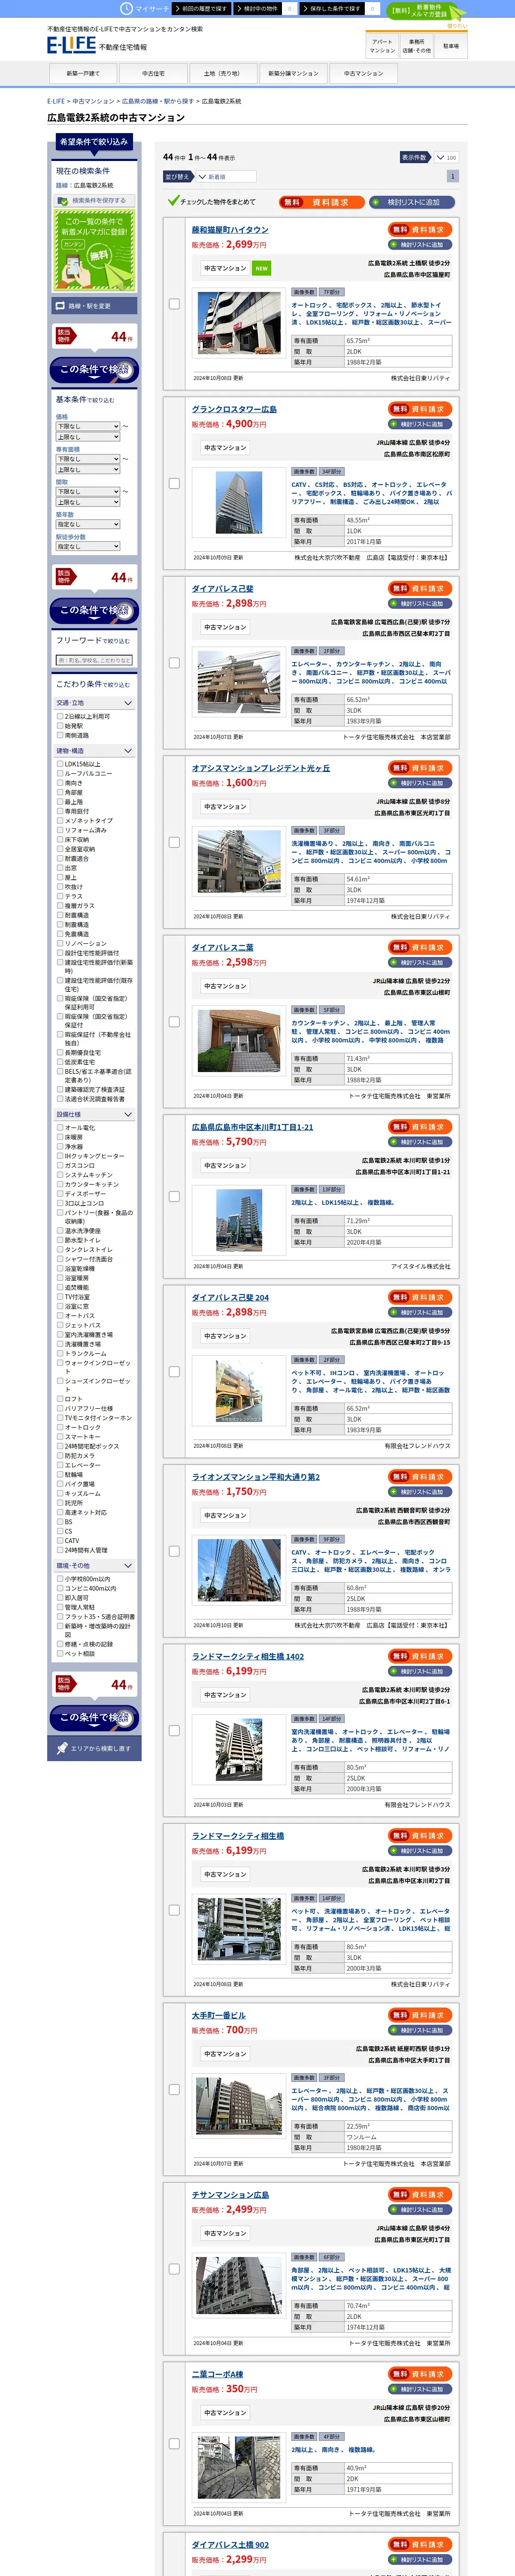Open the ライオンズマンション平和大通り第2 listing title

click(x=256, y=1477)
